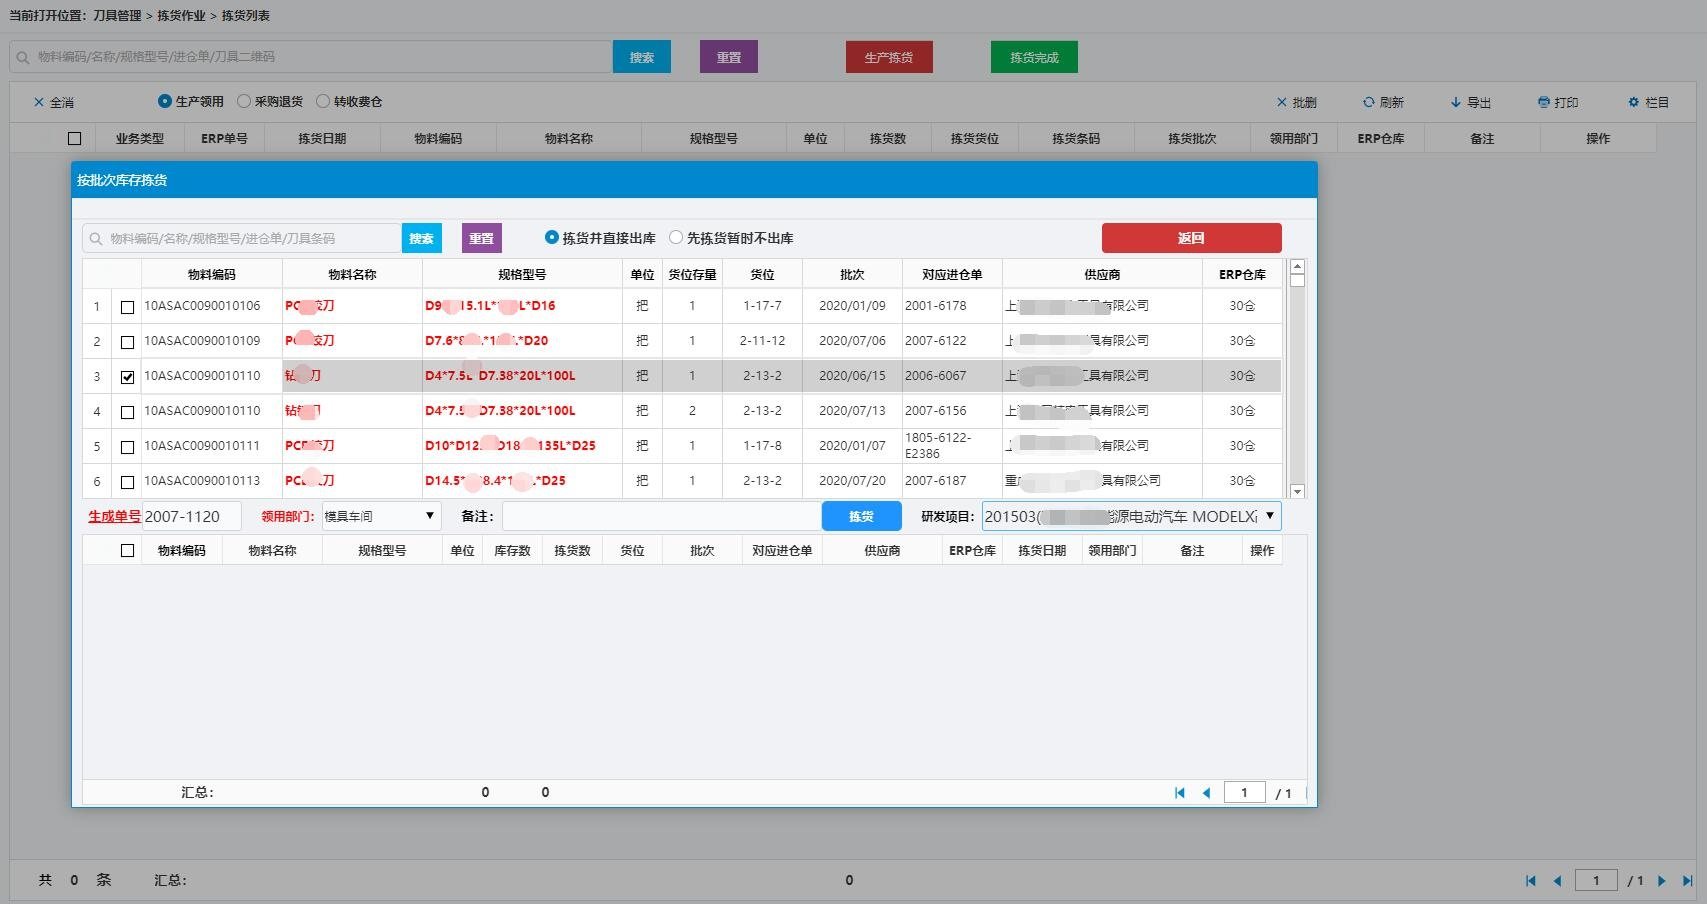This screenshot has width=1707, height=904.
Task: Click the 刷新 refresh icon
Action: [x=1369, y=102]
